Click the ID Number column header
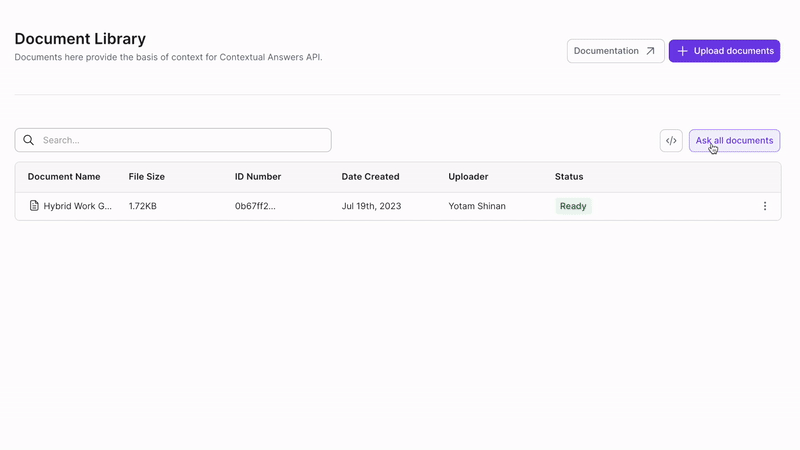The image size is (800, 450). pyautogui.click(x=258, y=177)
